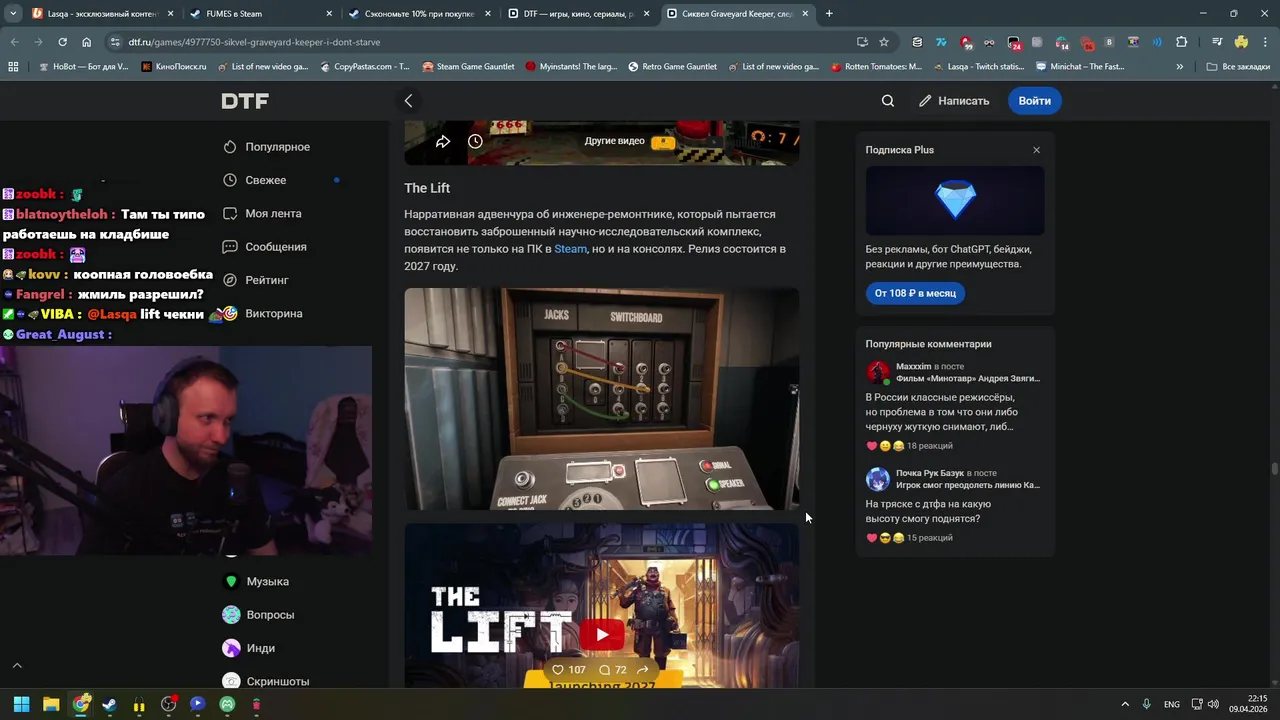1280x720 pixels.
Task: Close the Подписка Plus banner
Action: point(1036,150)
